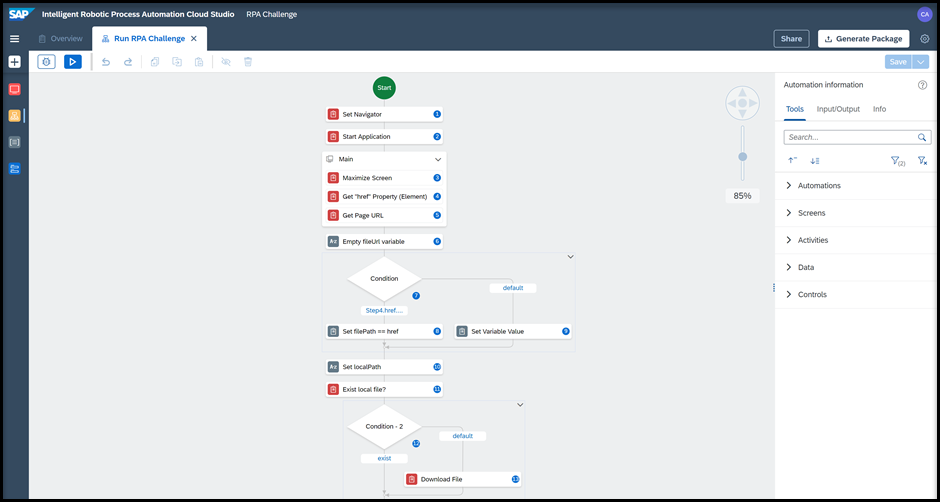
Task: Collapse the Condition - 2 block chevron
Action: point(520,405)
